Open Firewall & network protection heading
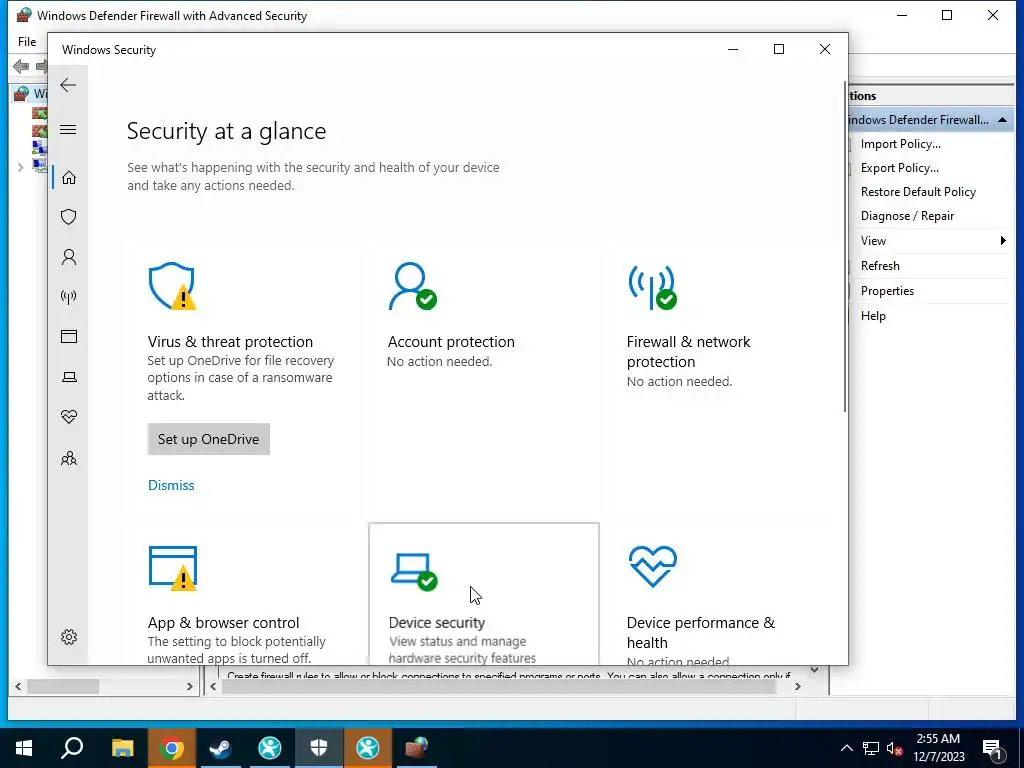This screenshot has width=1024, height=768. click(x=688, y=351)
